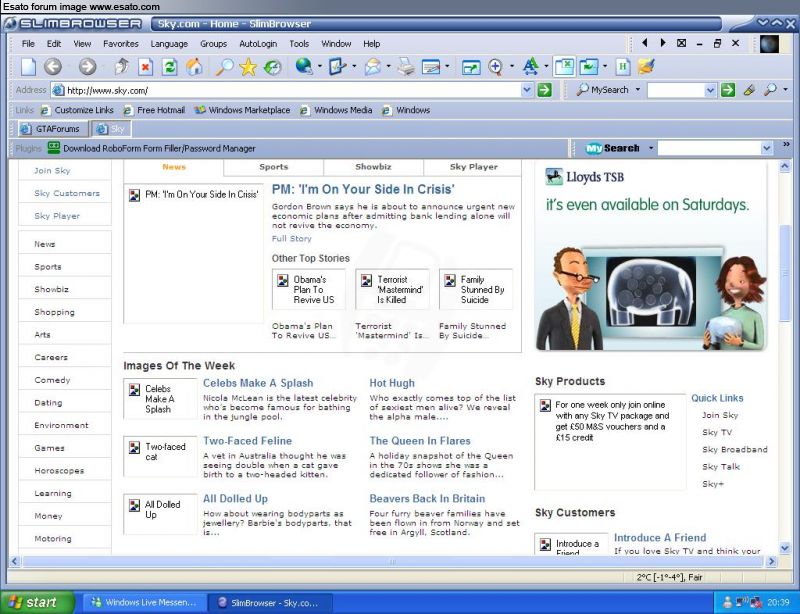Open the Groups menu
Viewport: 800px width, 614px height.
[x=213, y=44]
